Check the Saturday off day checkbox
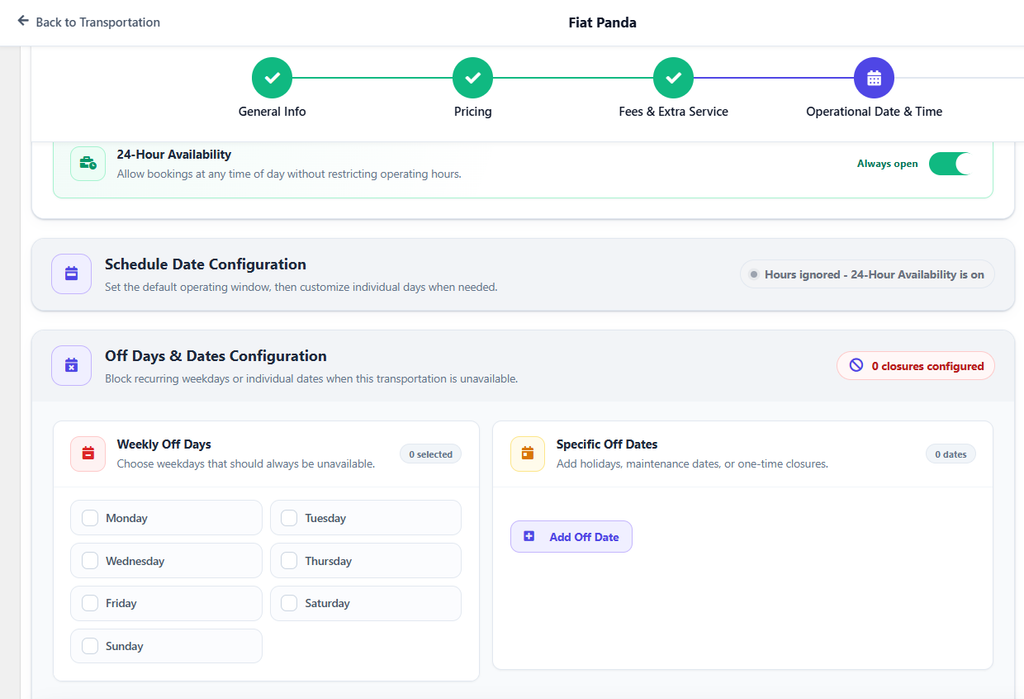This screenshot has width=1024, height=699. pos(289,603)
